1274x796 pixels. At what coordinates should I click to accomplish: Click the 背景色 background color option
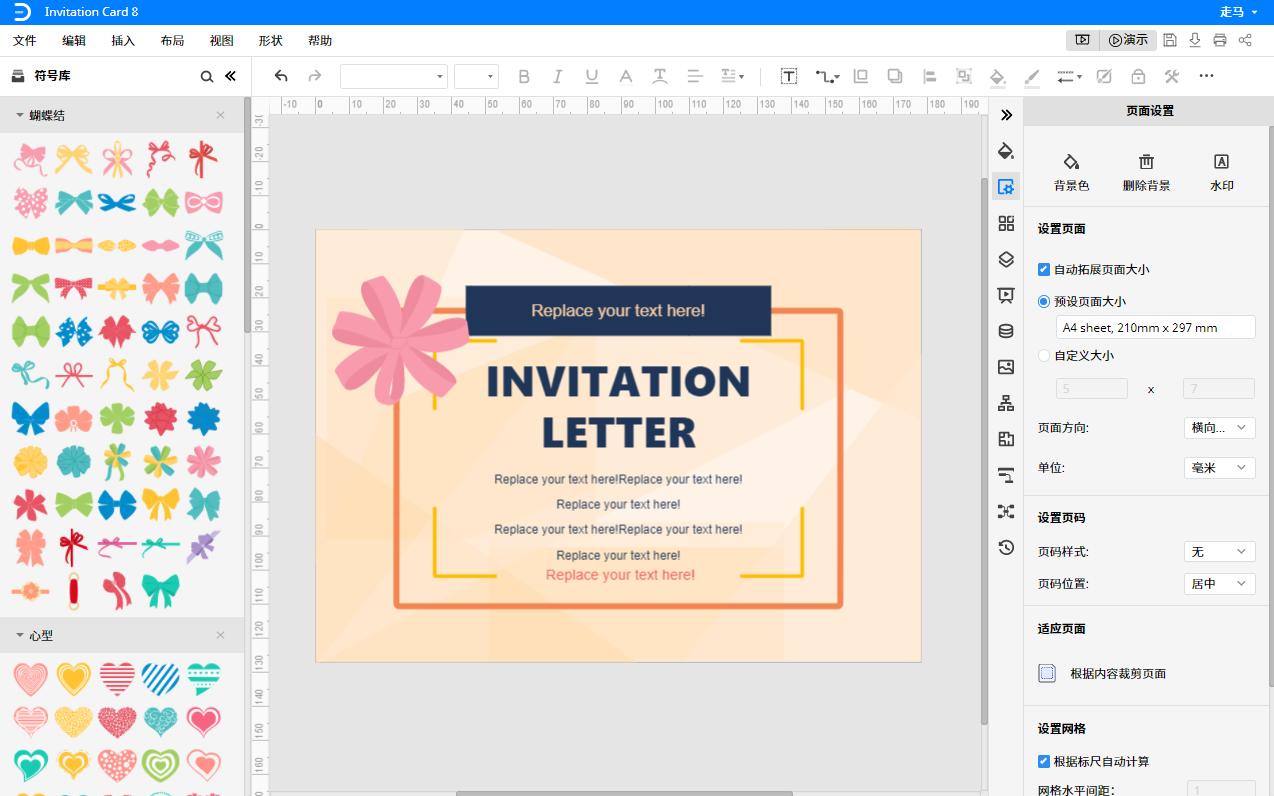pos(1071,172)
